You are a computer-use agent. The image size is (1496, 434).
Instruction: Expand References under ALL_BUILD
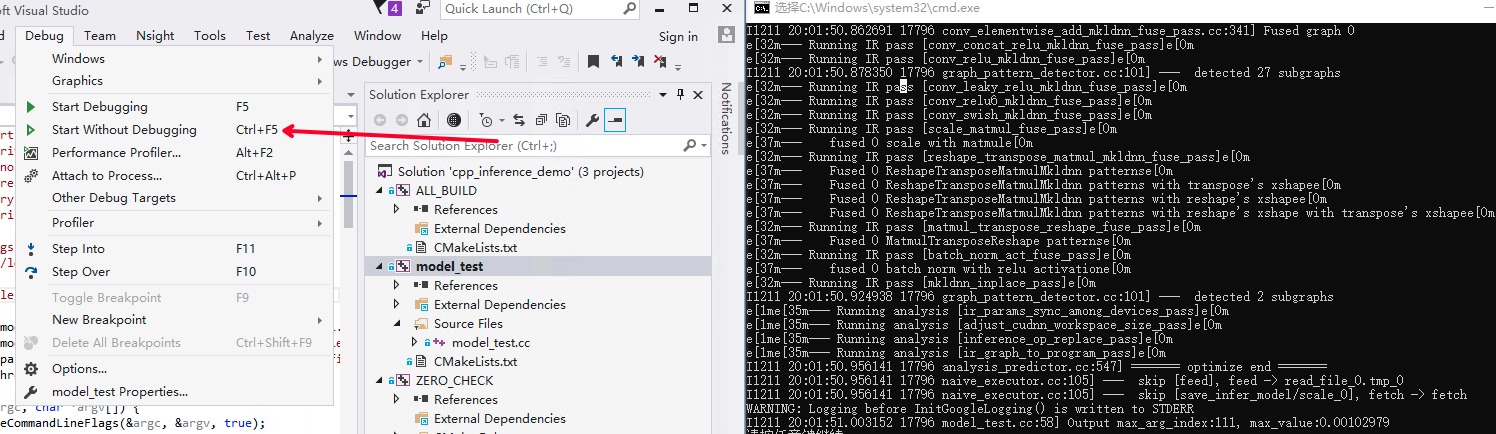(x=397, y=209)
